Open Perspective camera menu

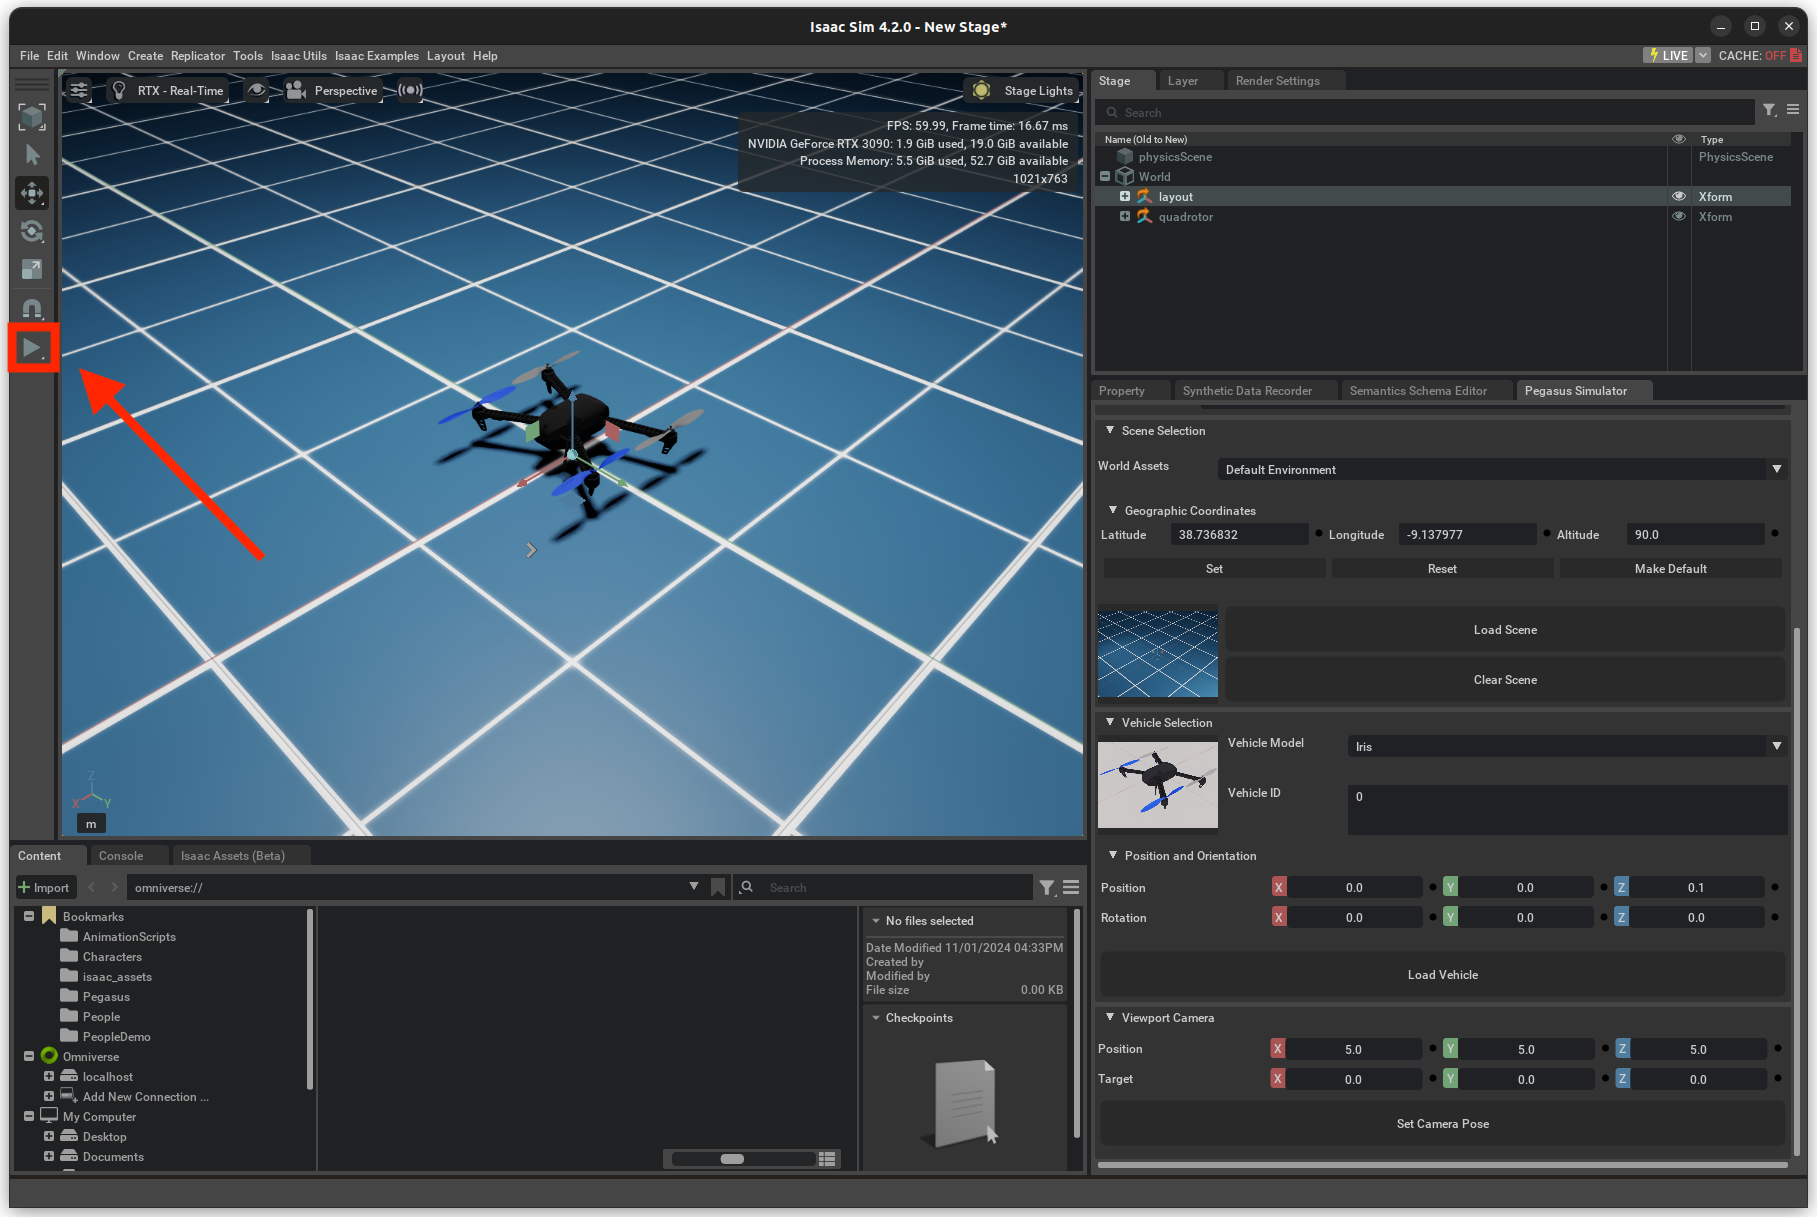click(x=332, y=90)
